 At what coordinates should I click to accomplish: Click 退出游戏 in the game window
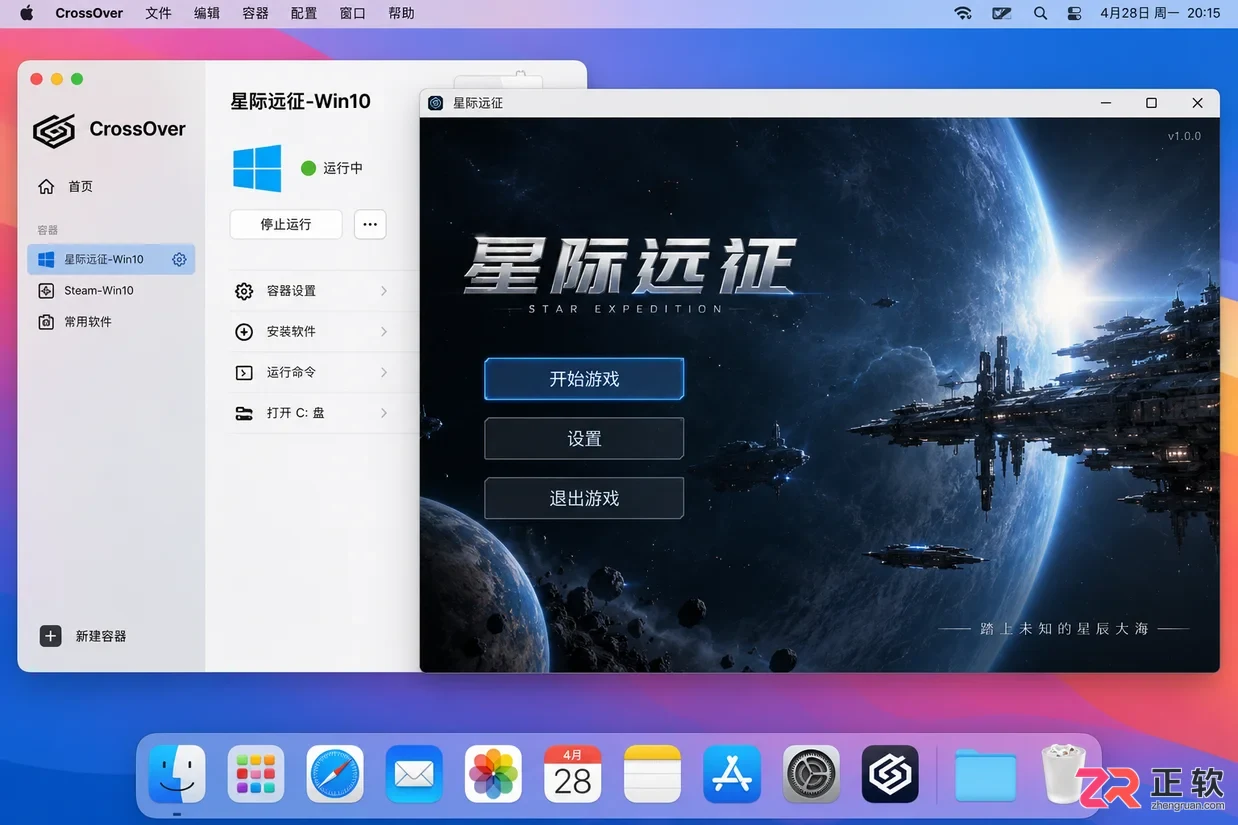click(584, 498)
